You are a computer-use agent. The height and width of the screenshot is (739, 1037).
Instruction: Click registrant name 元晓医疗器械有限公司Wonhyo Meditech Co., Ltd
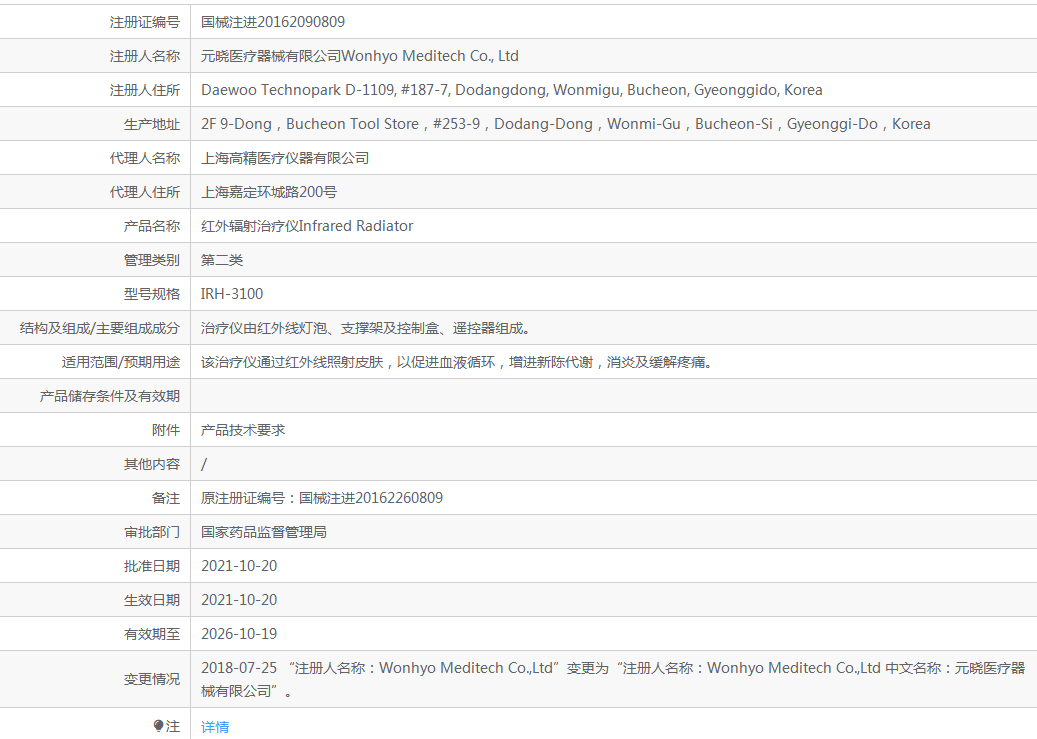(x=360, y=56)
